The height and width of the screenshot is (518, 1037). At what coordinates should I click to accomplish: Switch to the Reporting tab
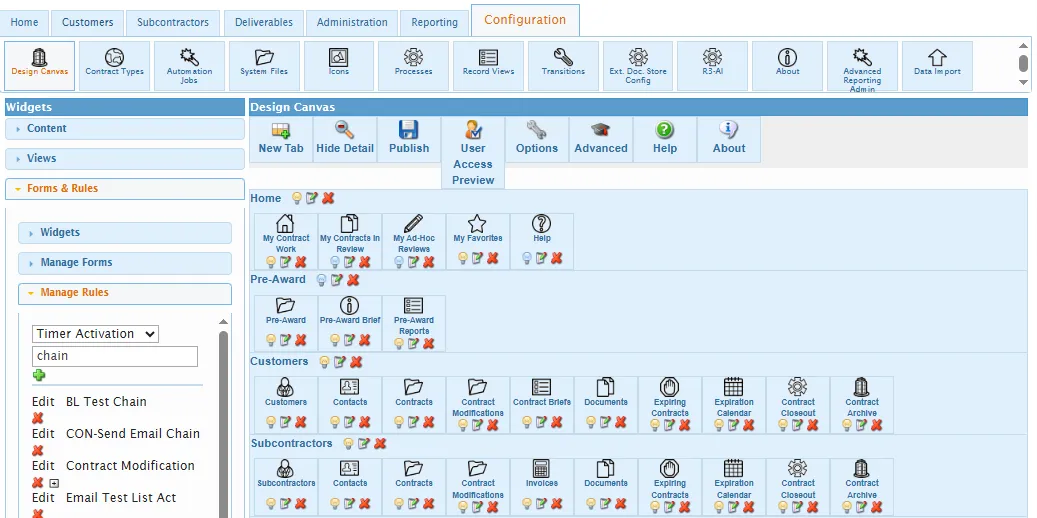click(434, 22)
